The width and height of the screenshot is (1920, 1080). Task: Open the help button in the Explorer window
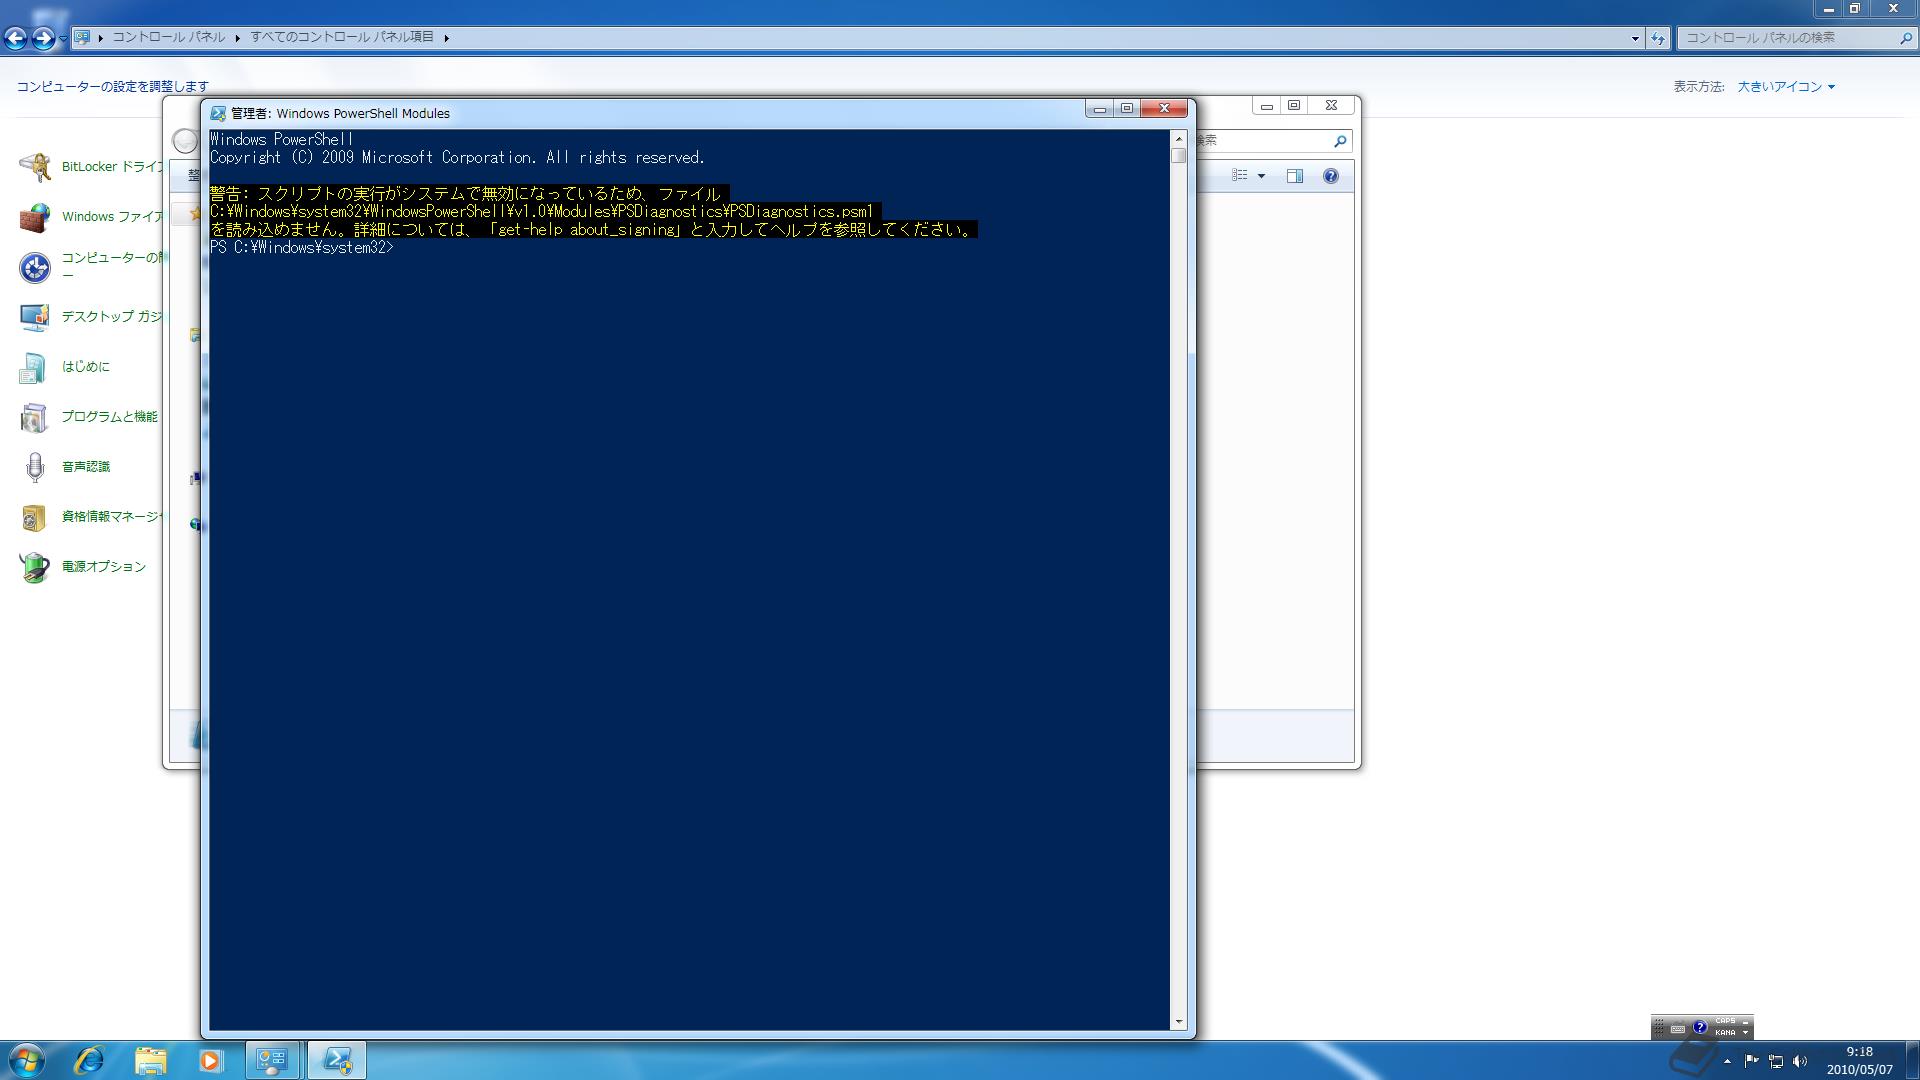[x=1330, y=176]
